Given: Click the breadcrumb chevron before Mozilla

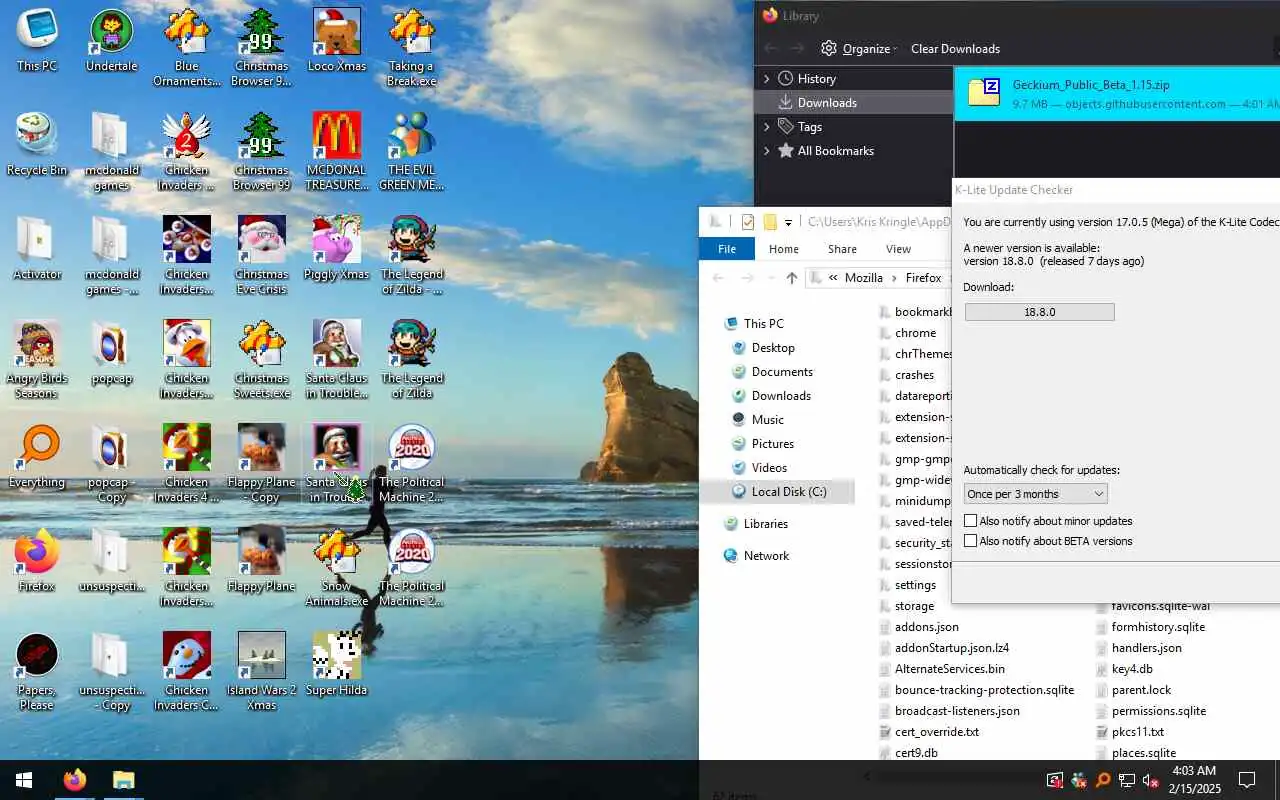Looking at the screenshot, I should click(833, 278).
